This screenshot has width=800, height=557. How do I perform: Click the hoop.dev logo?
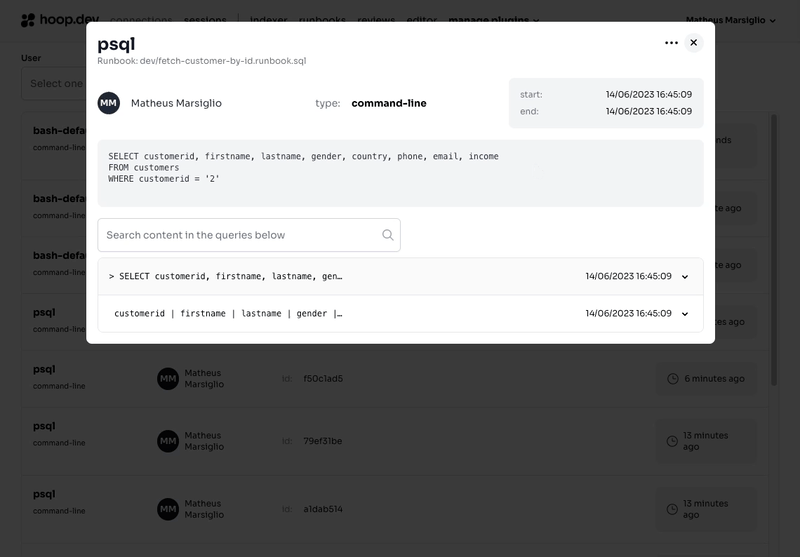[59, 20]
